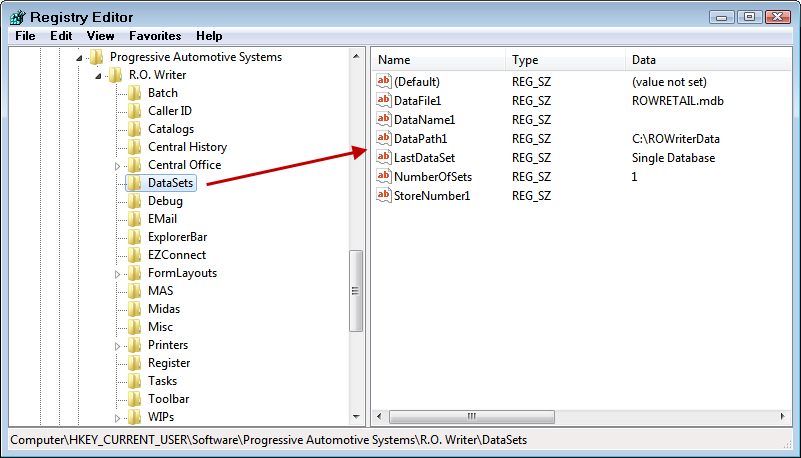Expand the Central Office key
Image resolution: width=801 pixels, height=458 pixels.
click(x=117, y=165)
